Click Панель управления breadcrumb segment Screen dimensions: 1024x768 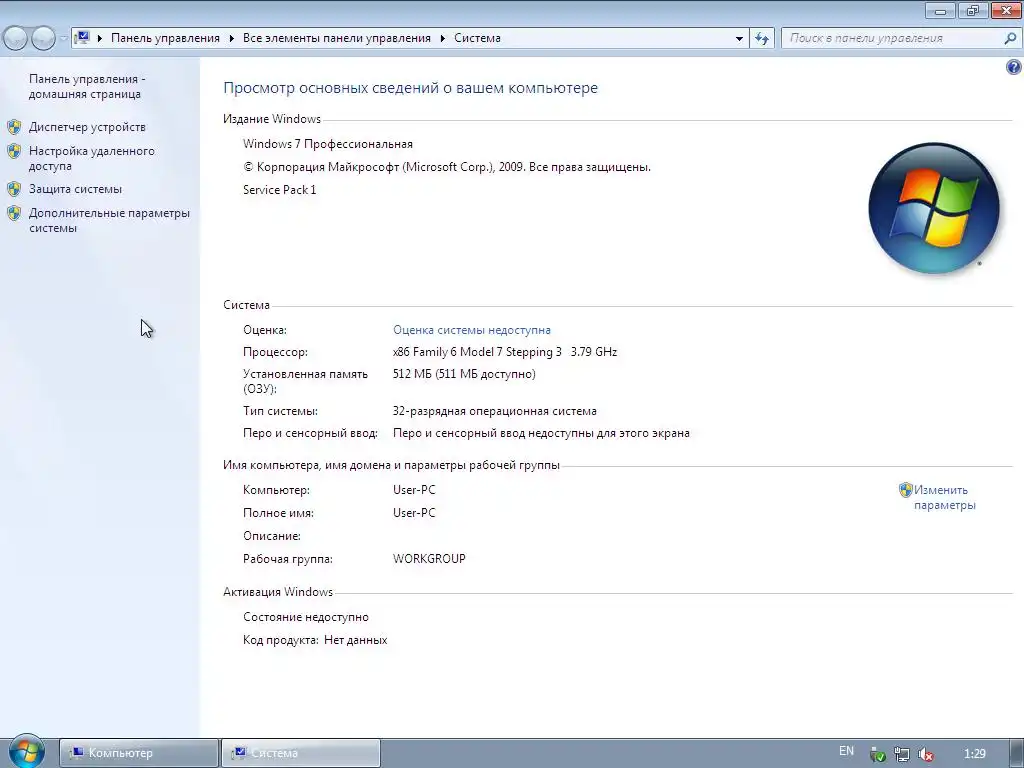pyautogui.click(x=165, y=38)
